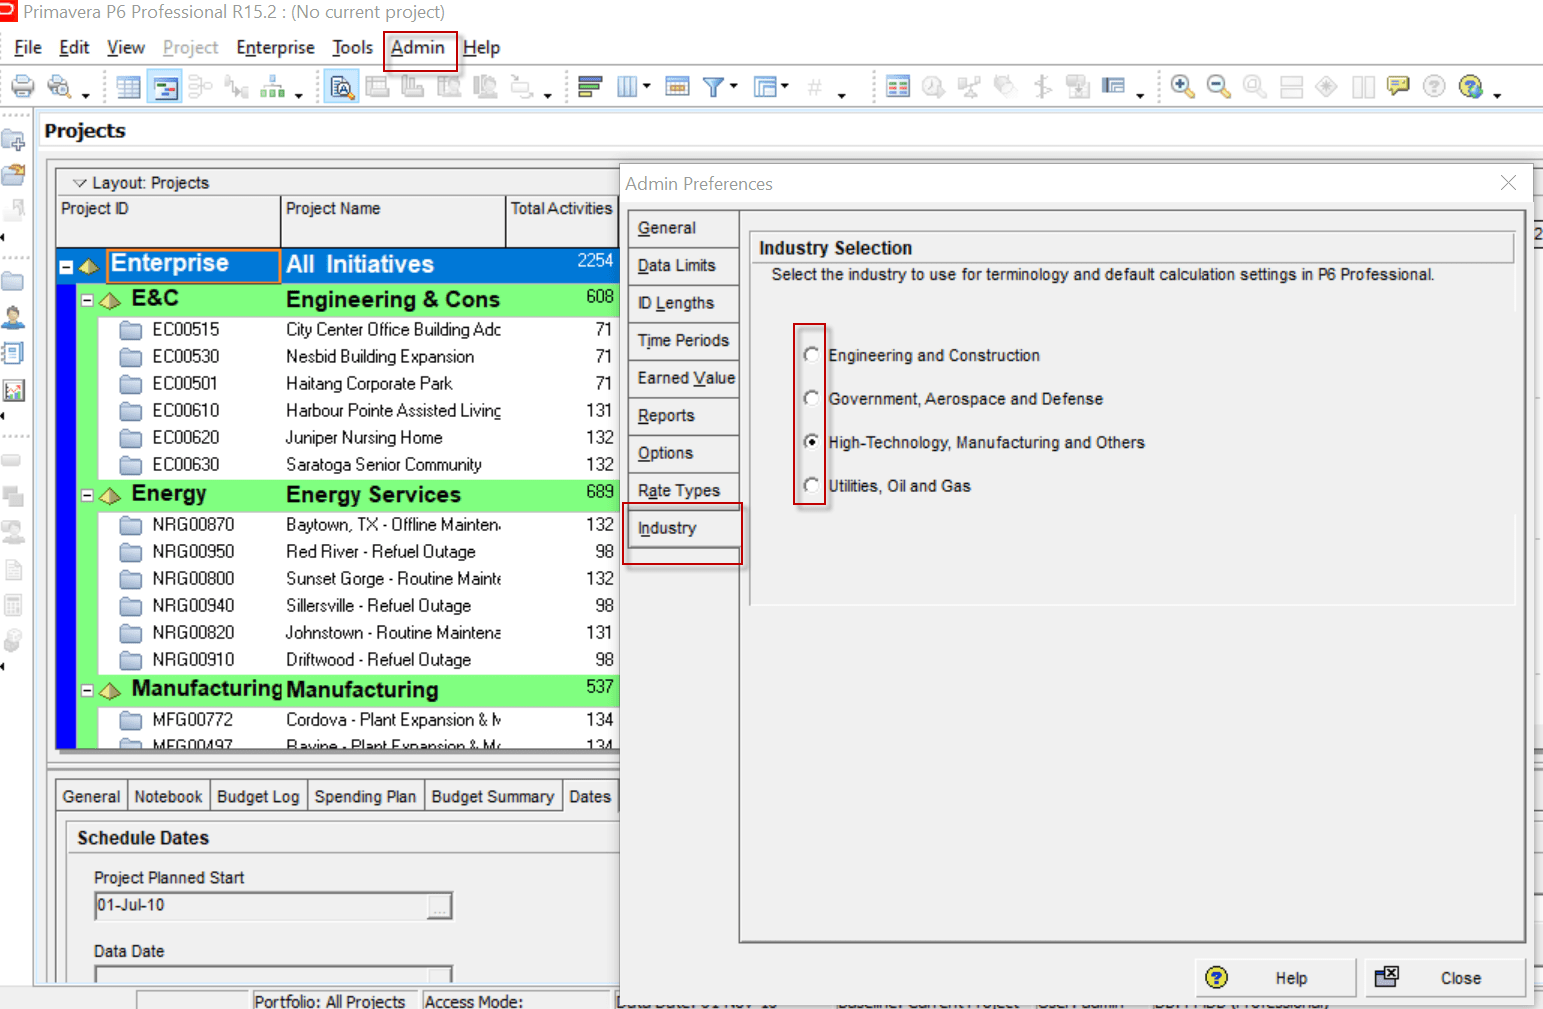1543x1009 pixels.
Task: Open the Group and Sort icon
Action: (x=765, y=87)
